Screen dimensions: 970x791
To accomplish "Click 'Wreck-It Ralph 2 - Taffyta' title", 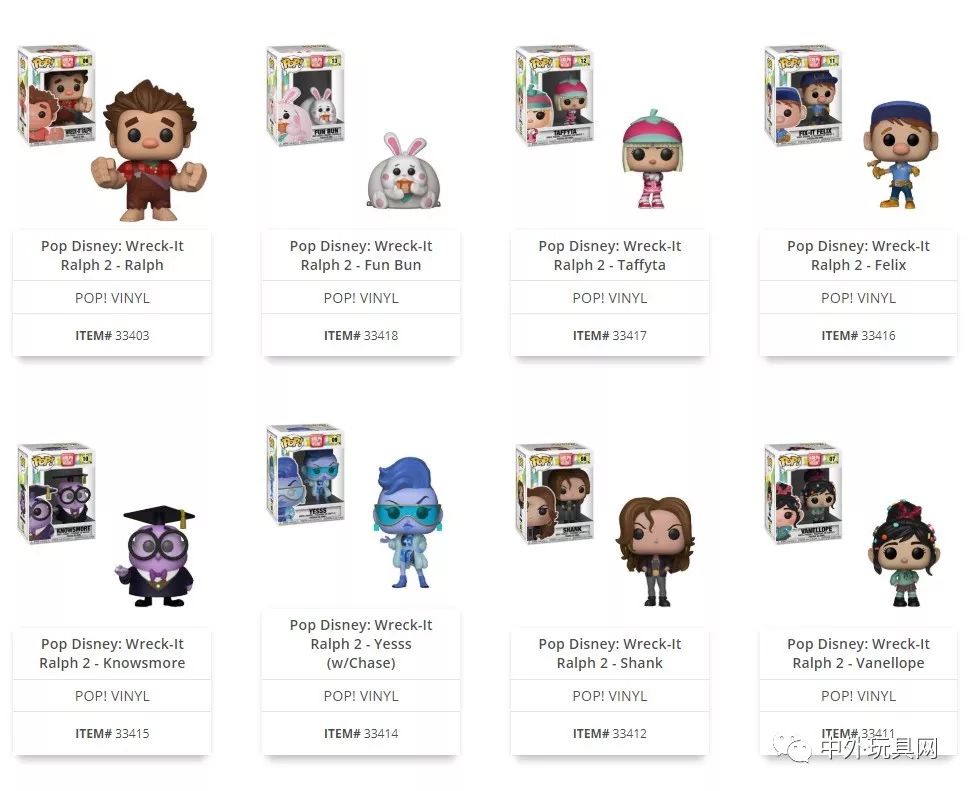I will pyautogui.click(x=609, y=255).
